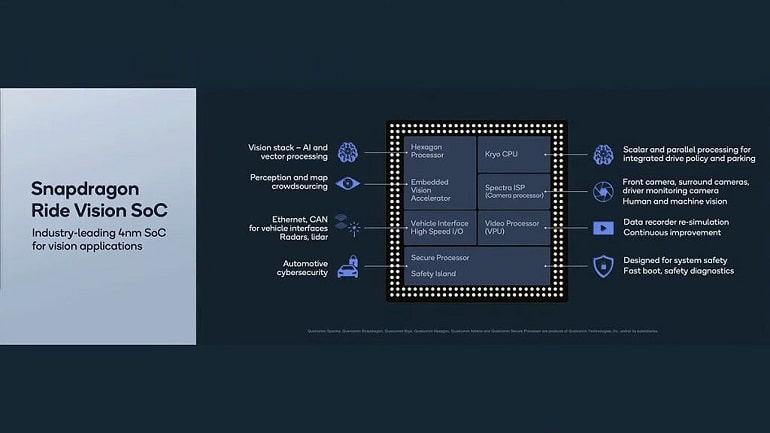This screenshot has width=770, height=433.
Task: Click the Designed for system safety text
Action: [675, 261]
